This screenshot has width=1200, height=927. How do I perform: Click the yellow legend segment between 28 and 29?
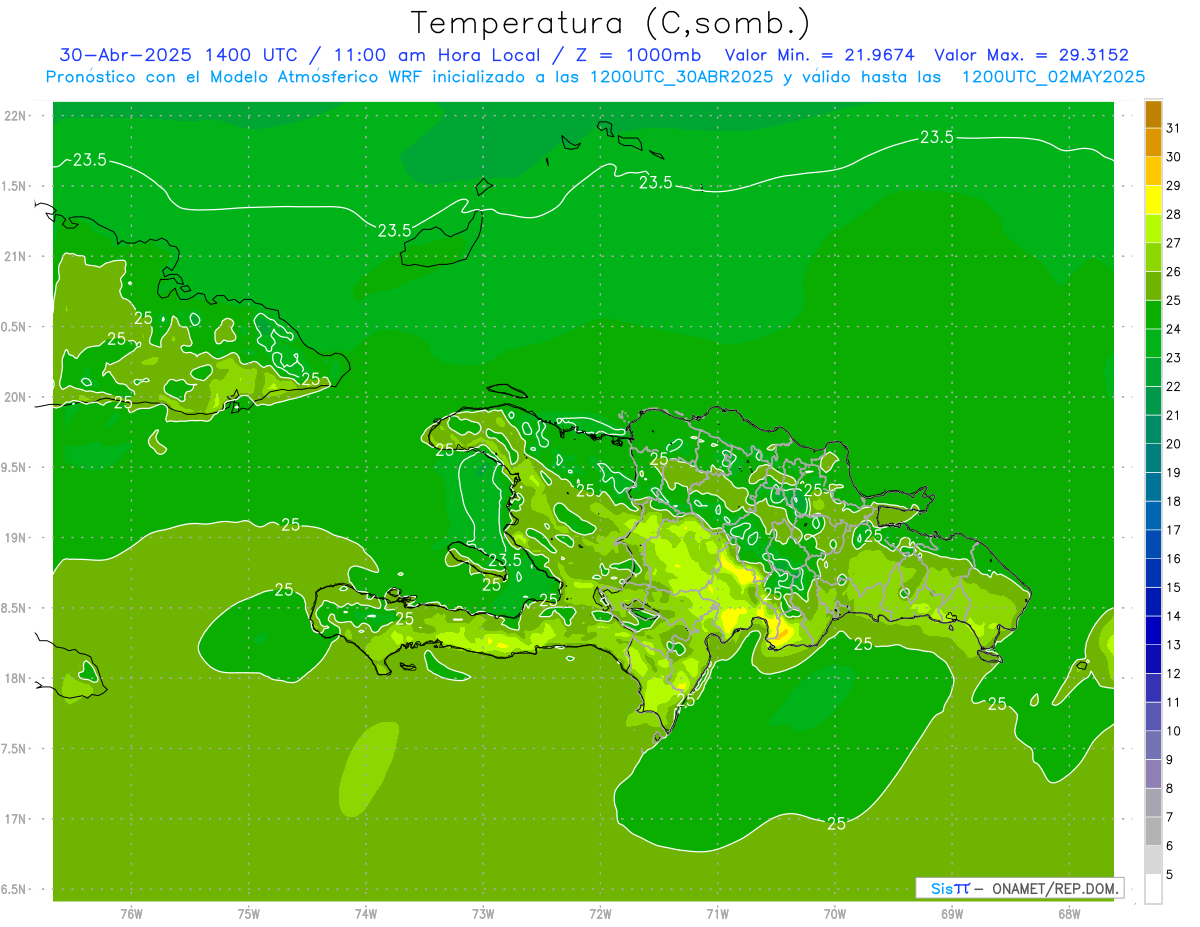pos(1153,200)
